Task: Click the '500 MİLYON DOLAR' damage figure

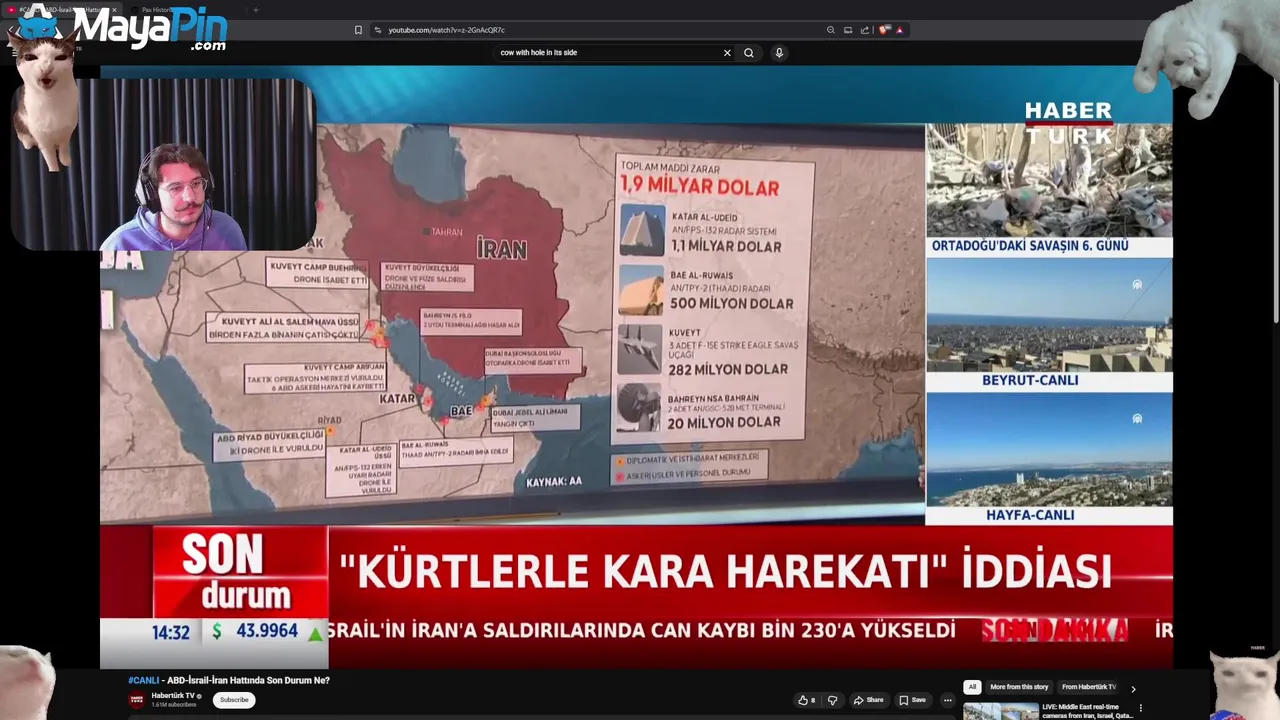Action: [x=731, y=303]
